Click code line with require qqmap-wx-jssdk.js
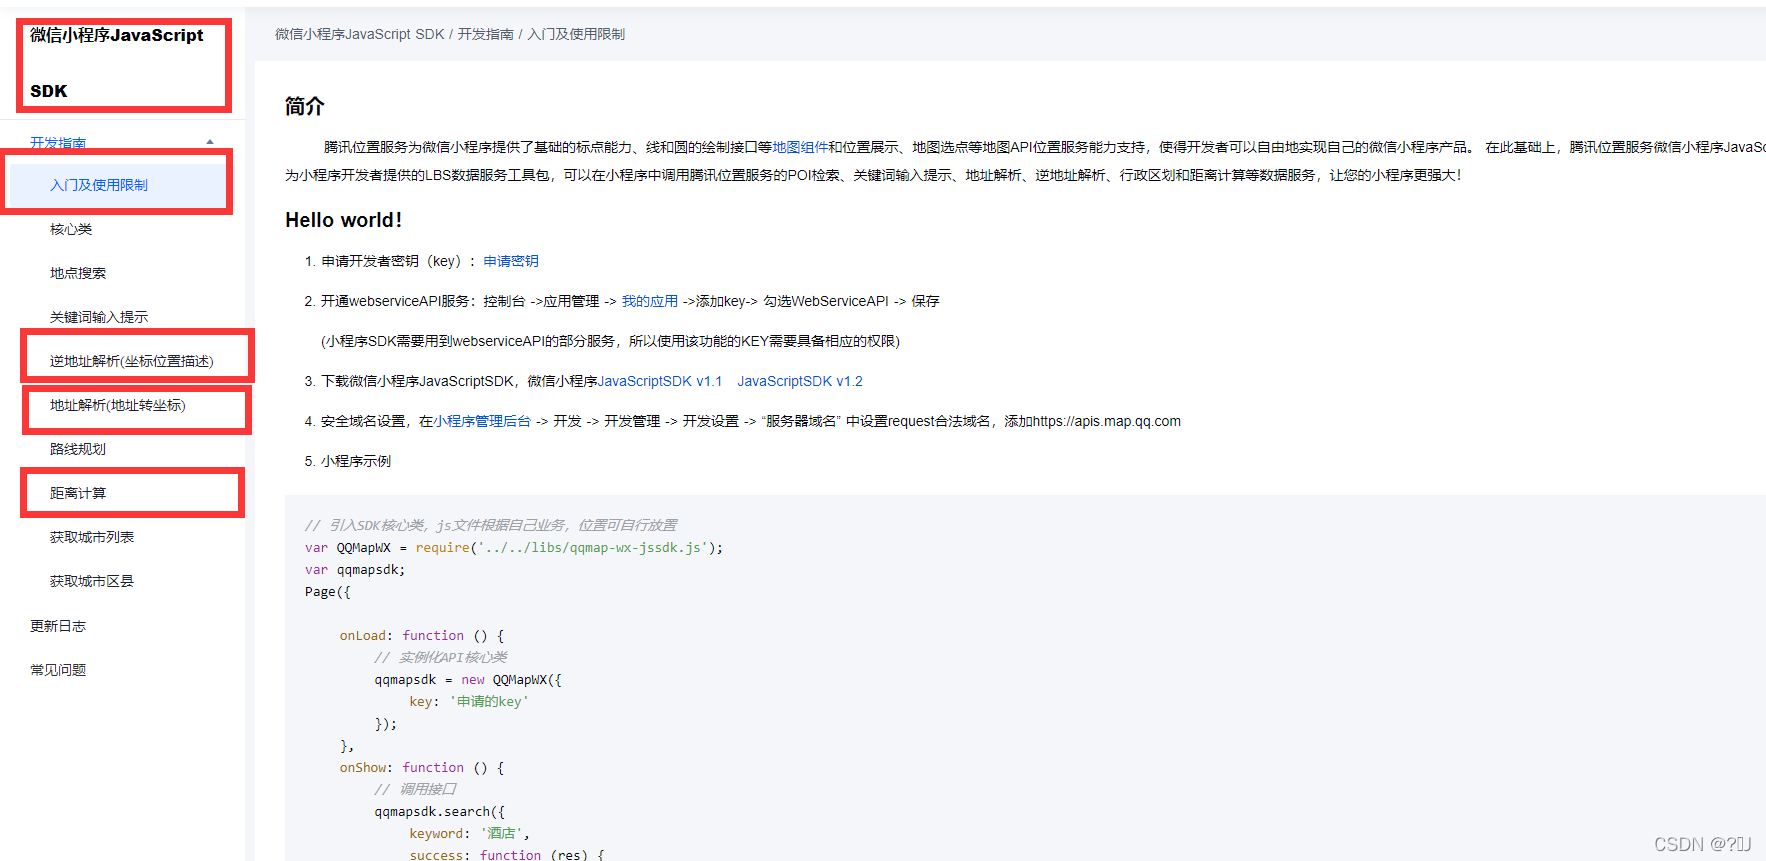 [514, 547]
